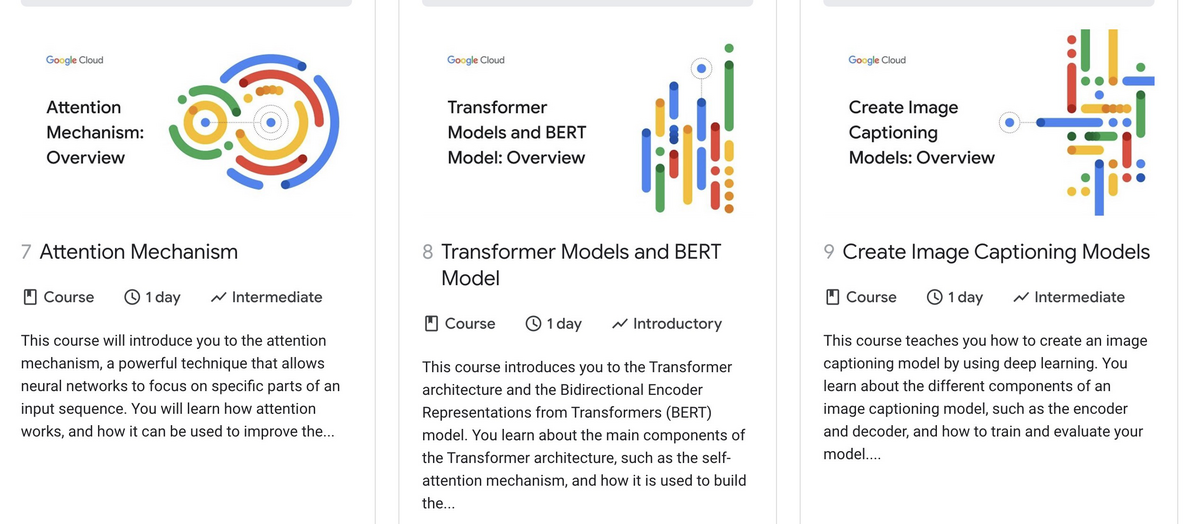Open the Attention Mechanism course title
Viewport: 1200px width, 524px height.
coord(139,252)
